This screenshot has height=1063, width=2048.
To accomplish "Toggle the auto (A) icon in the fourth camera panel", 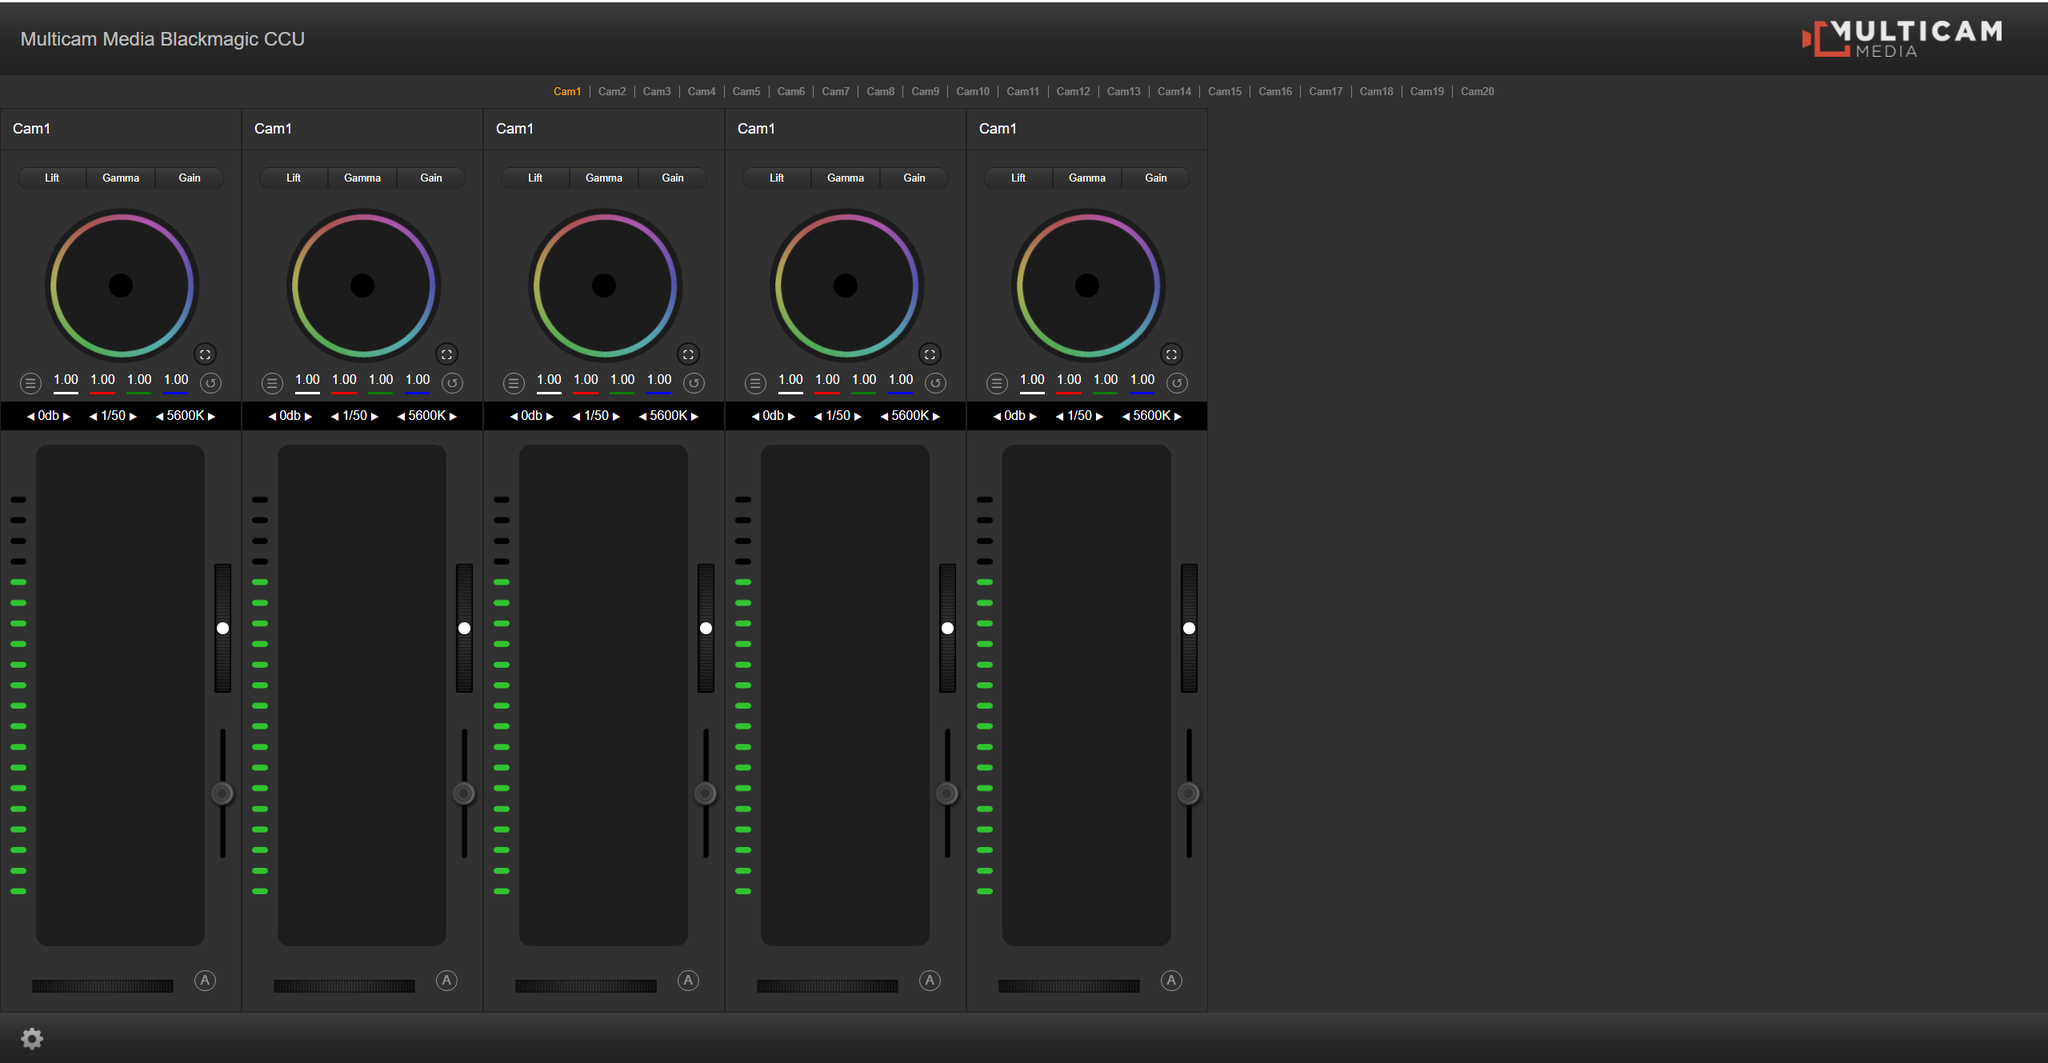I will click(x=930, y=981).
